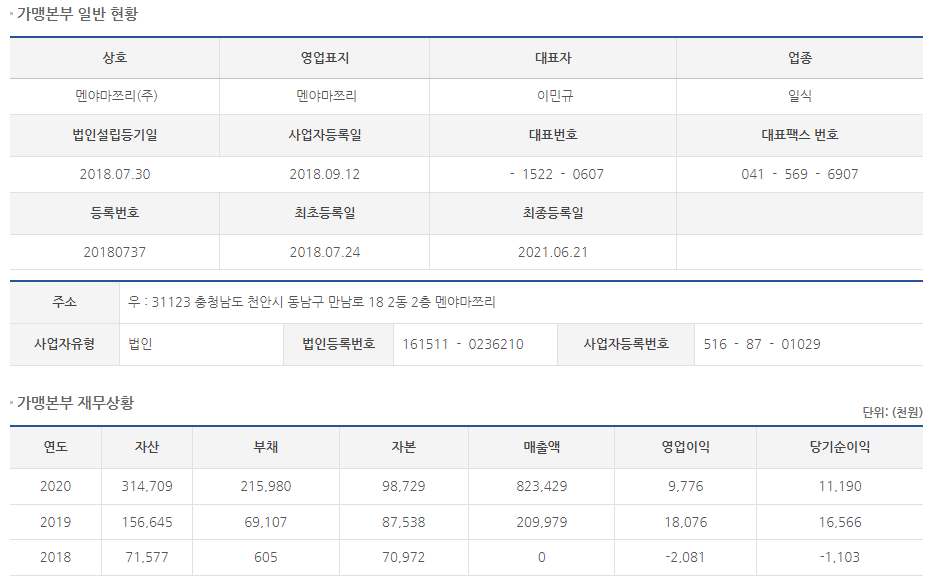The height and width of the screenshot is (583, 928).
Task: Click the 등록번호 header cell
Action: tap(115, 213)
